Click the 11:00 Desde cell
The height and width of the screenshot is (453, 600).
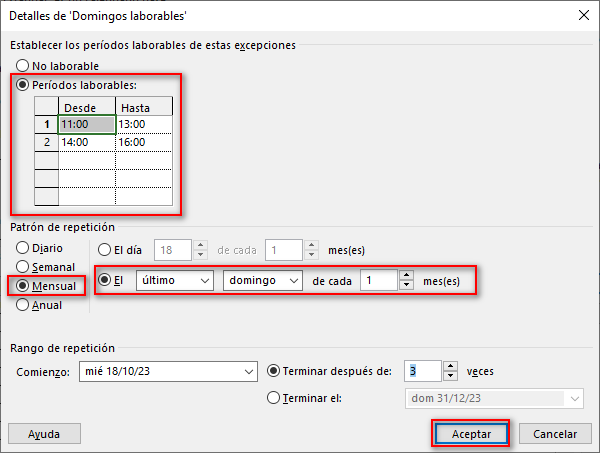(x=86, y=125)
